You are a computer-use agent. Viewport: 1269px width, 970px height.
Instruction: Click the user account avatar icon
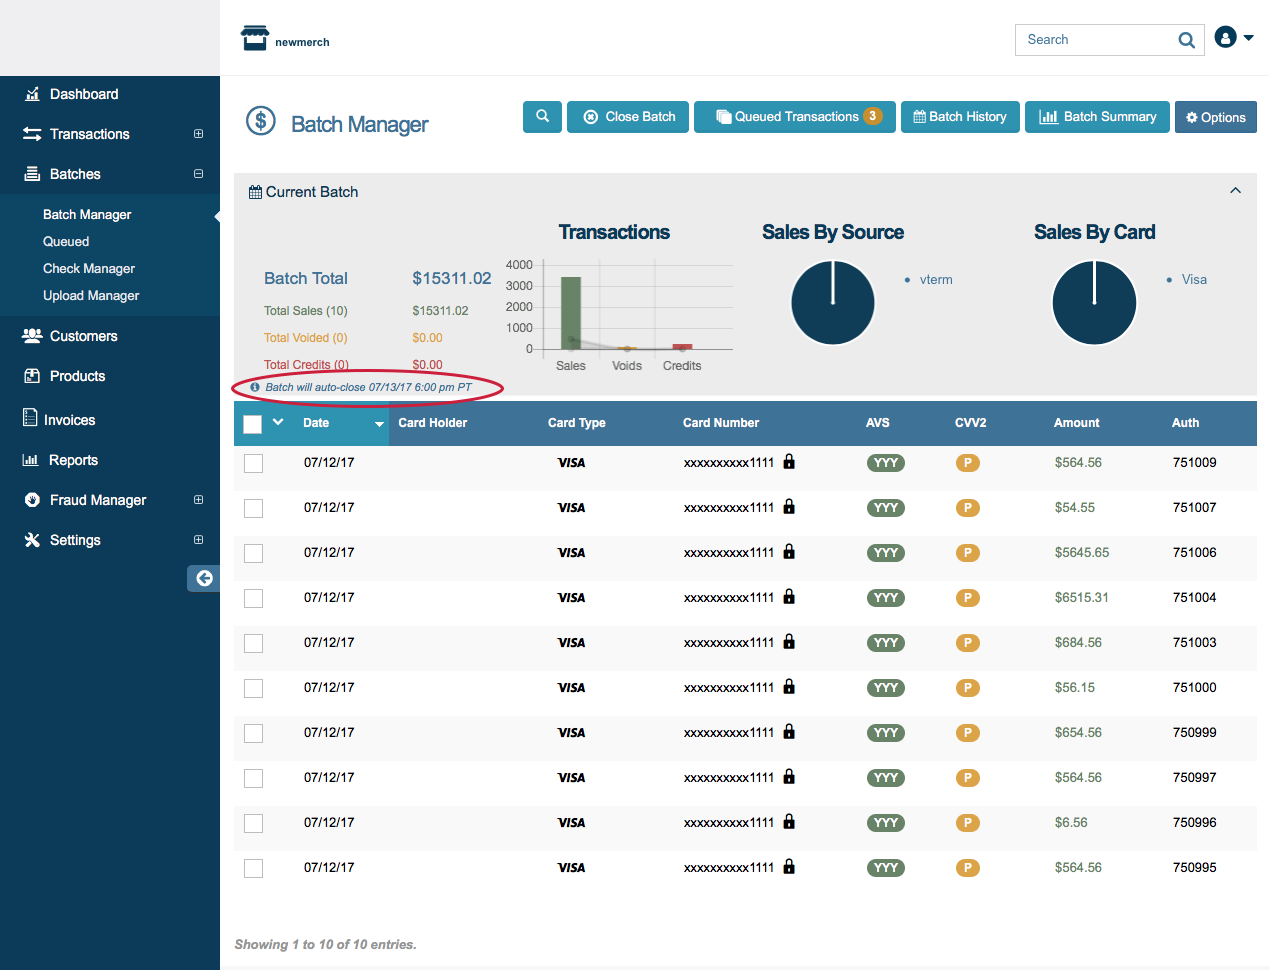pyautogui.click(x=1225, y=38)
